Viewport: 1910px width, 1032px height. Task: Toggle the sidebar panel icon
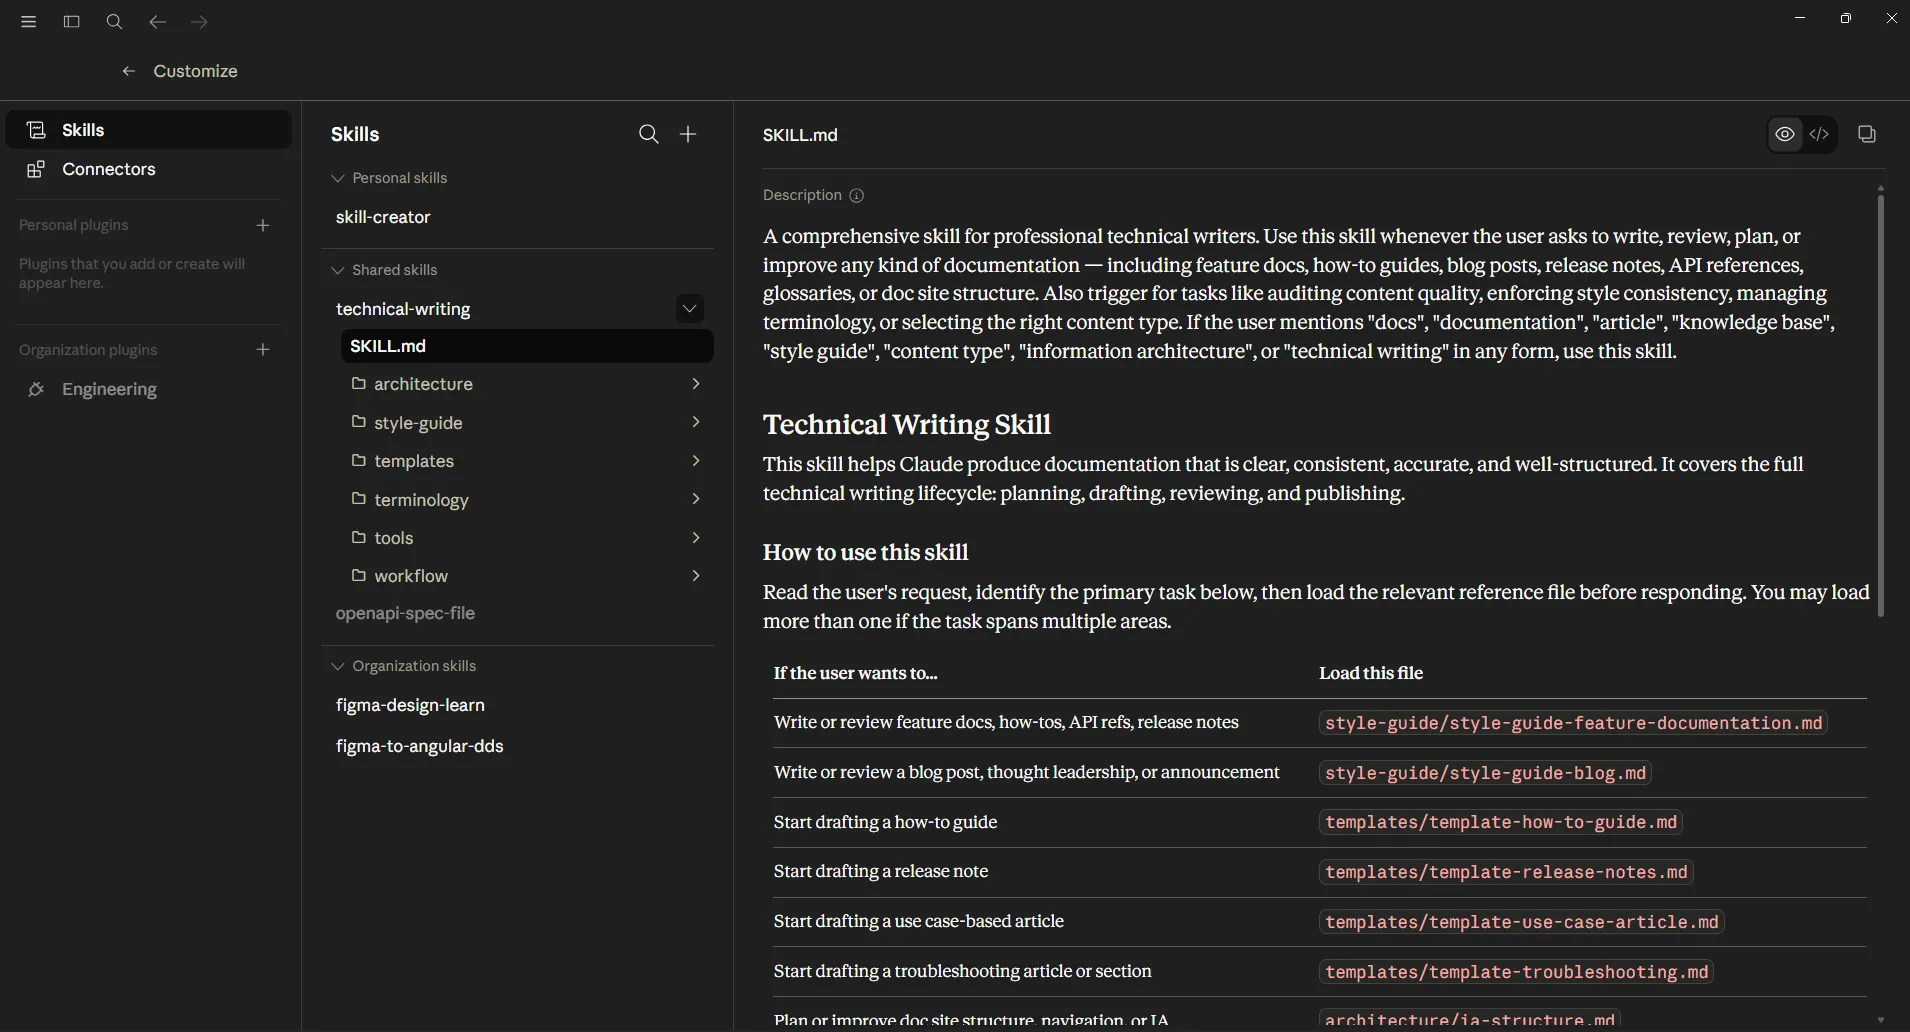(x=71, y=22)
